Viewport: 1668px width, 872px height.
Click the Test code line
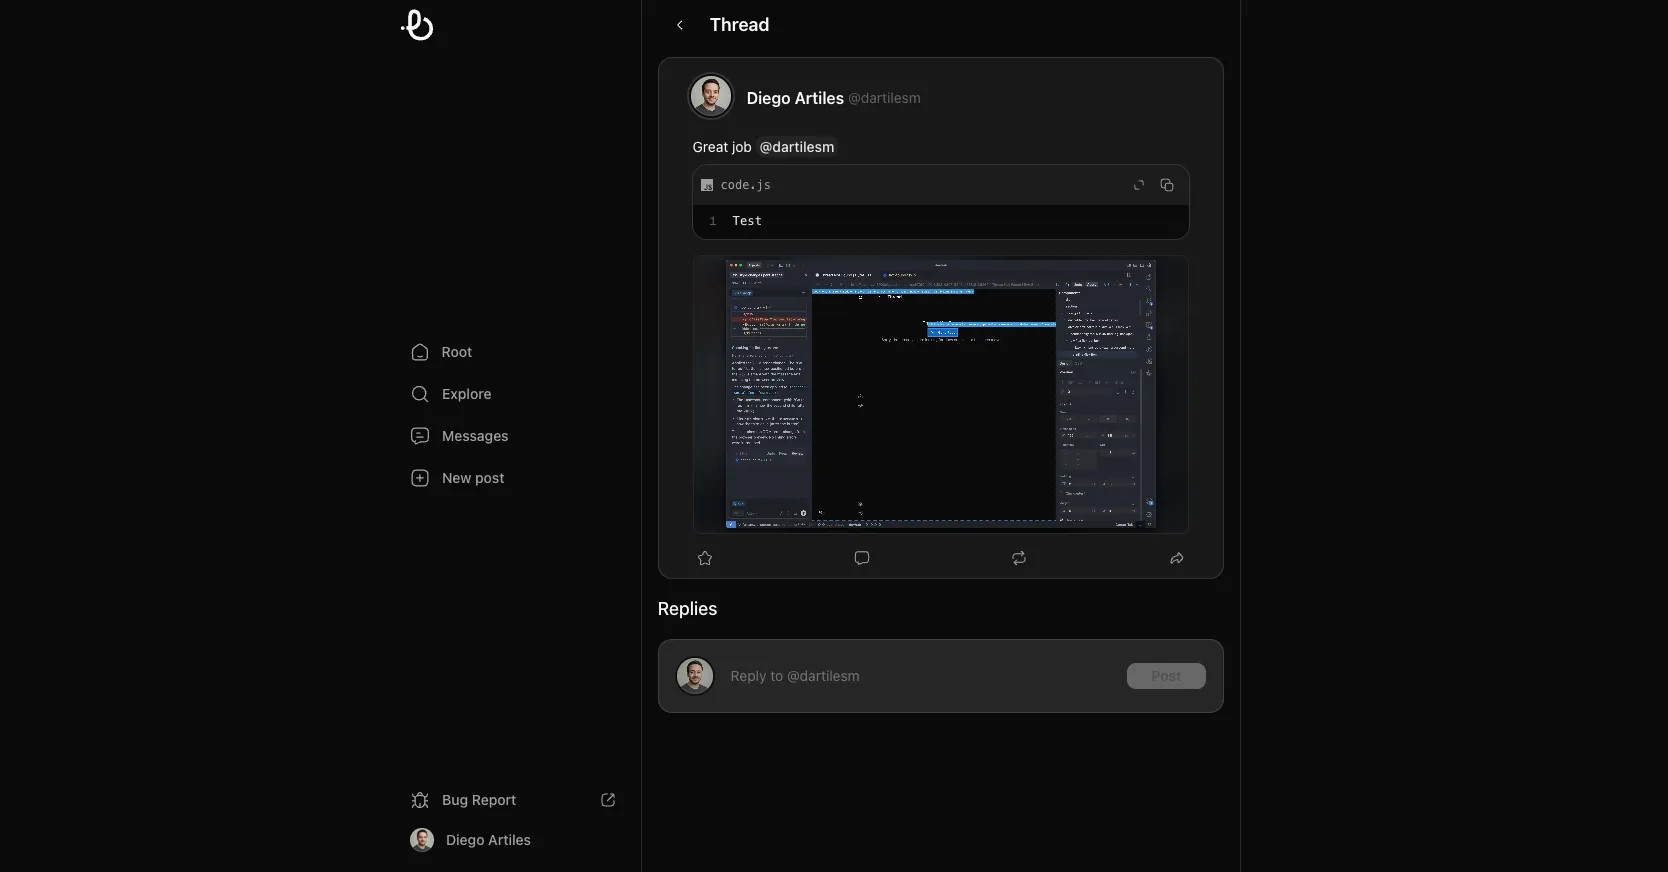tap(747, 221)
